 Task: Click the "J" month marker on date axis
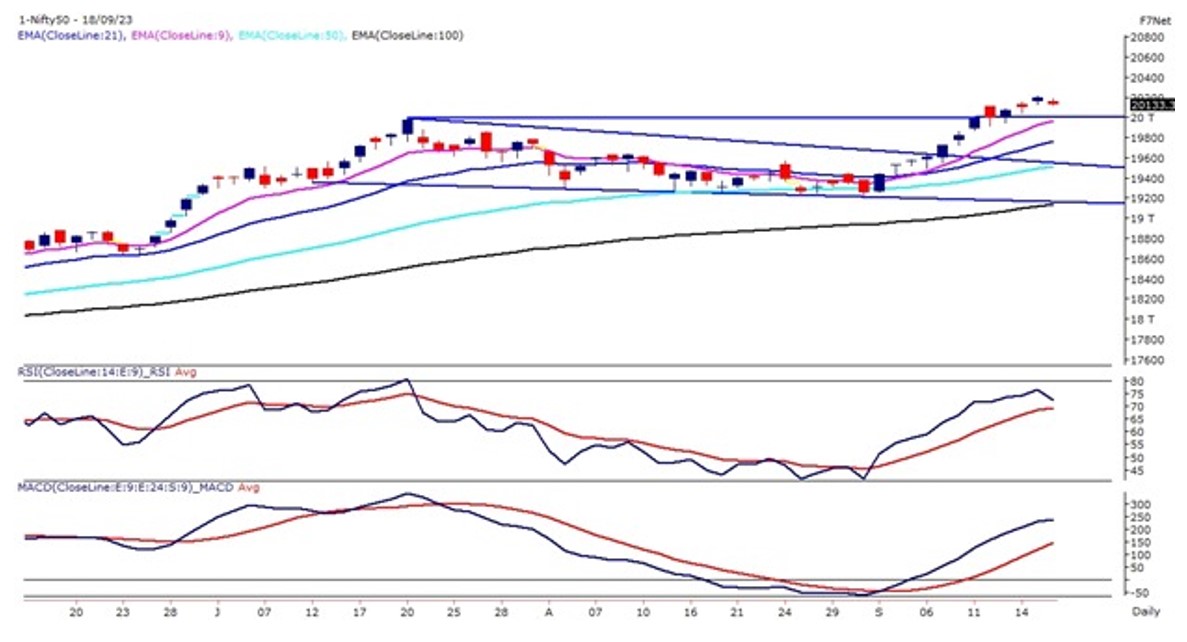tap(217, 612)
